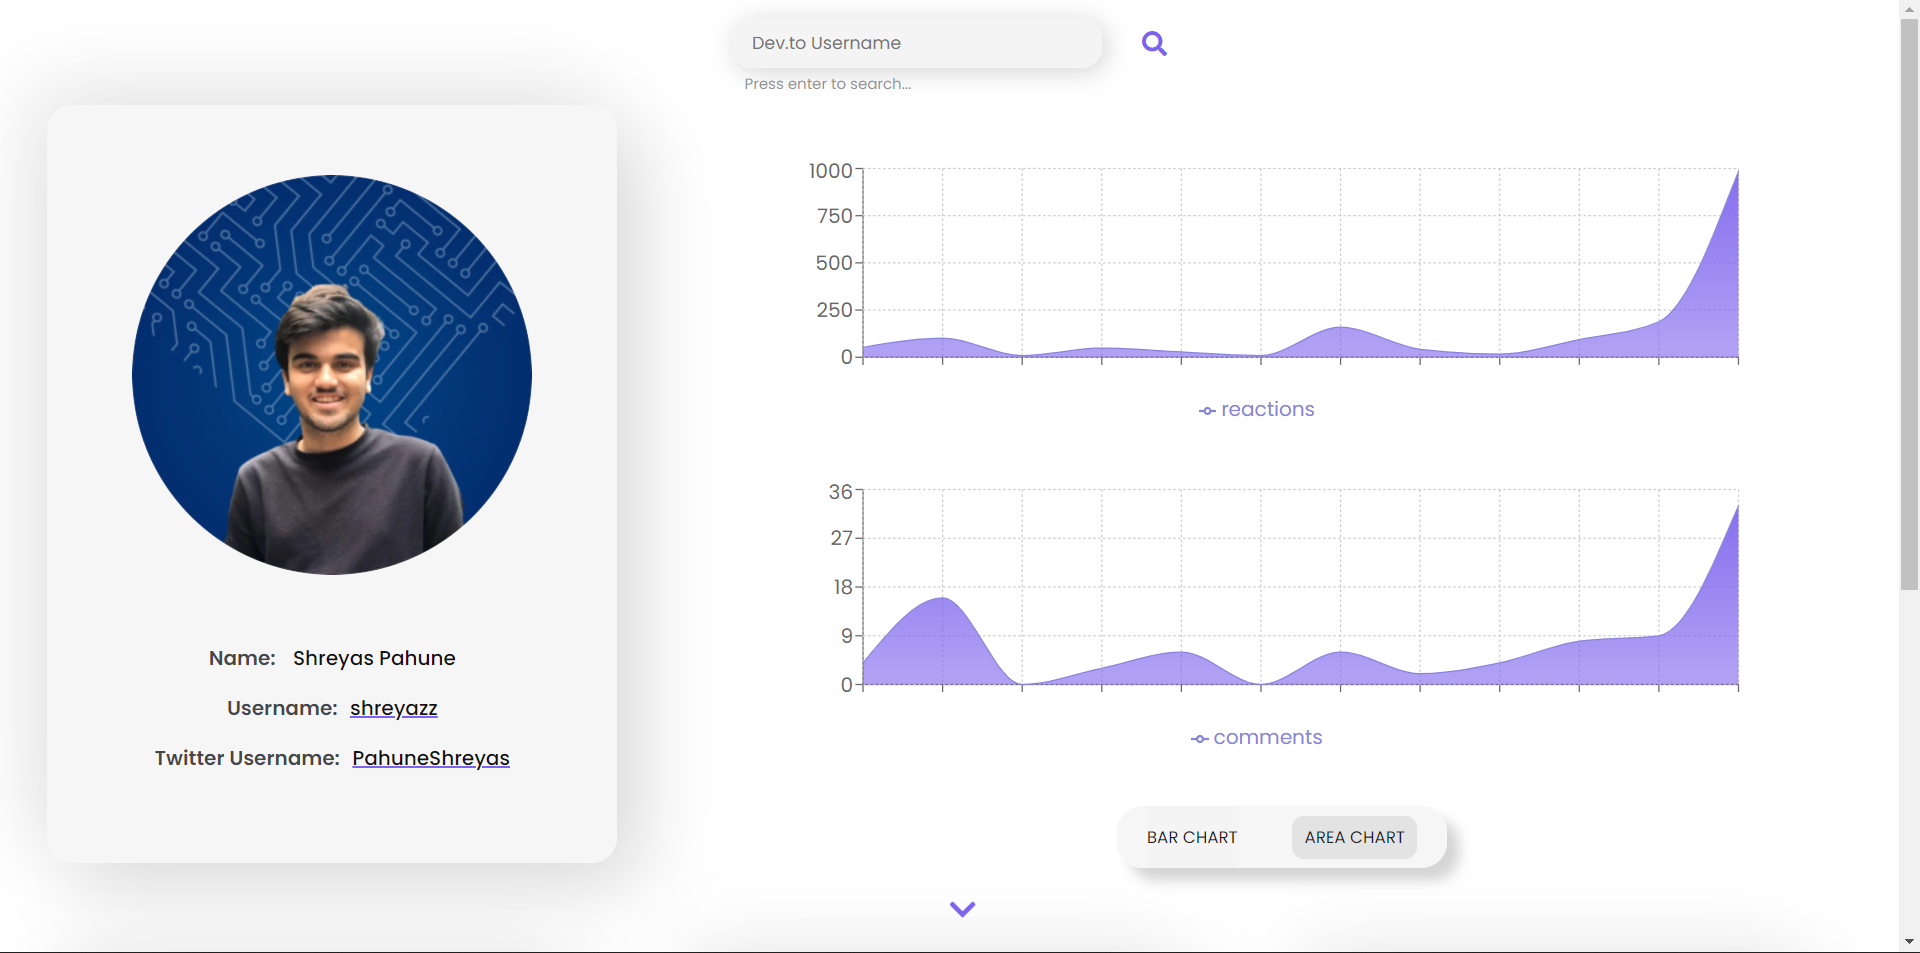Switch to the AREA CHART tab
The width and height of the screenshot is (1920, 953).
[1353, 837]
